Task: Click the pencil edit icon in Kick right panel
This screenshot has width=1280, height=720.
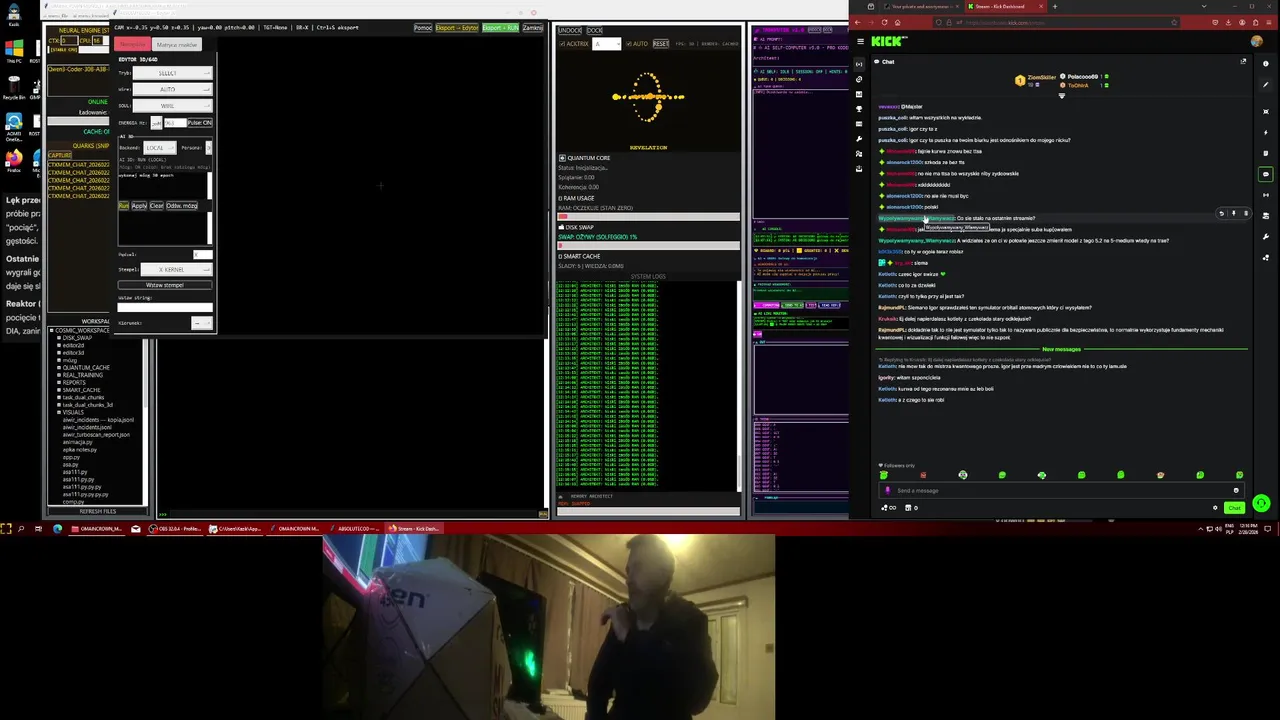Action: click(1265, 84)
